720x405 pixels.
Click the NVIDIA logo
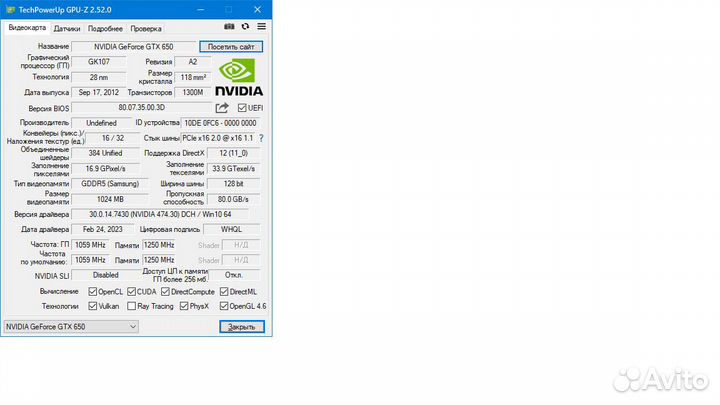(x=239, y=77)
